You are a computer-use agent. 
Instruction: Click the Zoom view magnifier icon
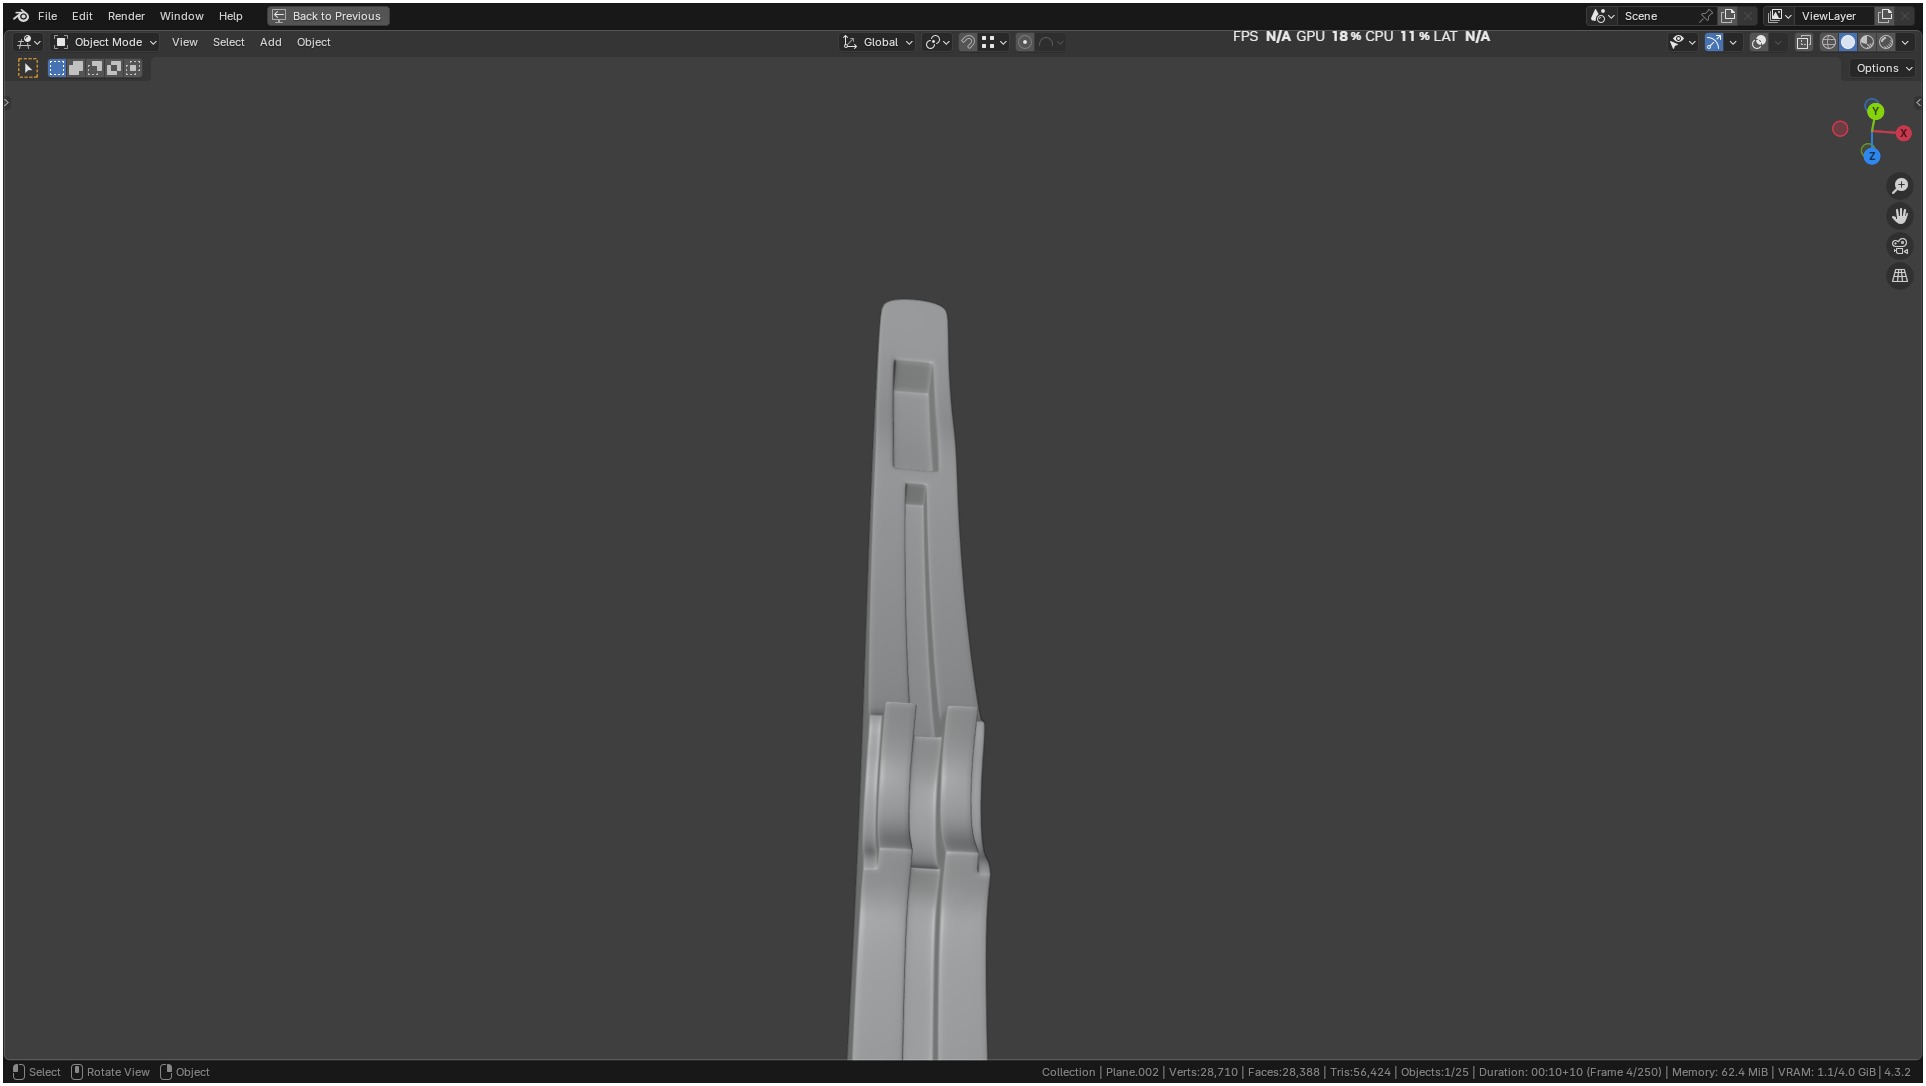[x=1899, y=186]
